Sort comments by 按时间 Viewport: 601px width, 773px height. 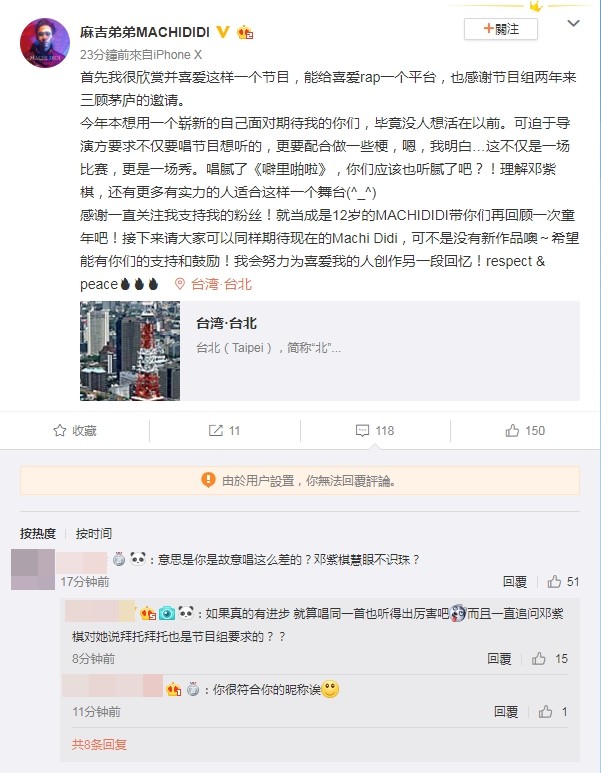pyautogui.click(x=94, y=533)
